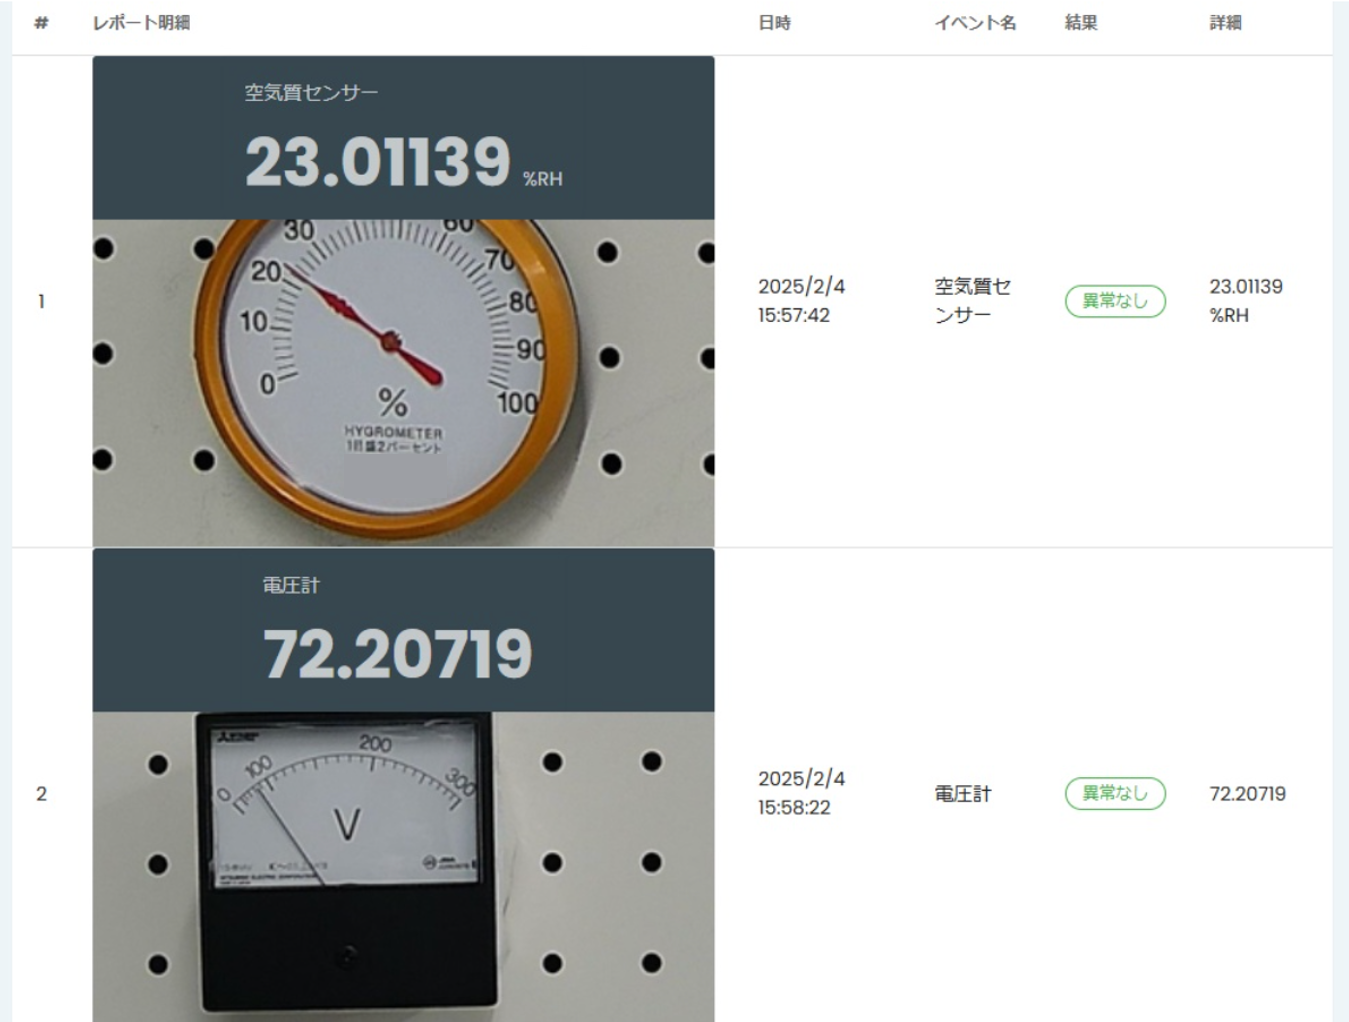Image resolution: width=1349 pixels, height=1022 pixels.
Task: Click the イベント名 column header
Action: click(x=975, y=23)
